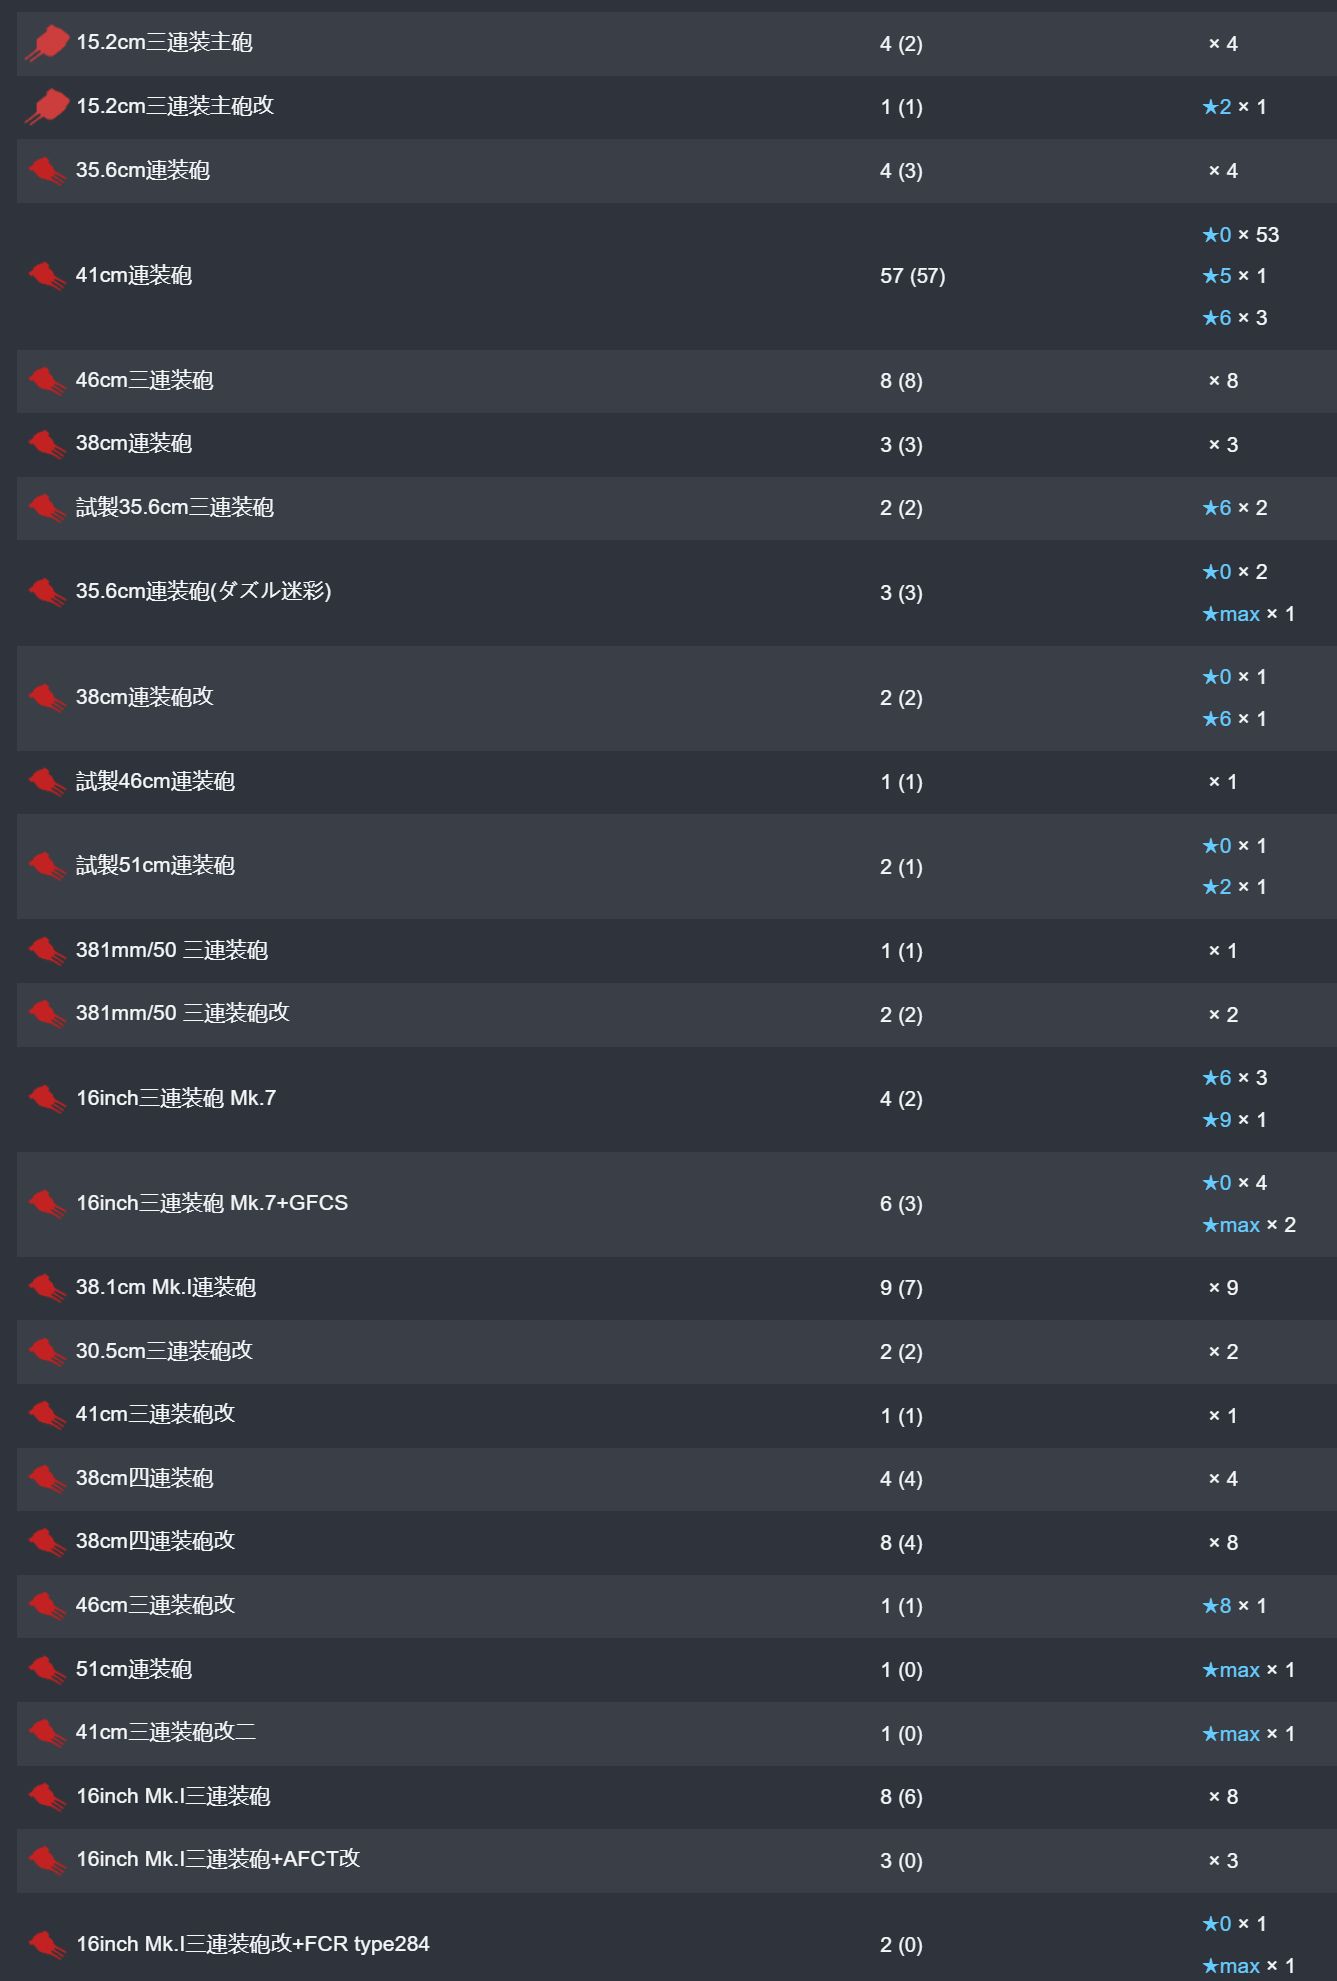Click the ★max × 2 improvement label

(1249, 1225)
